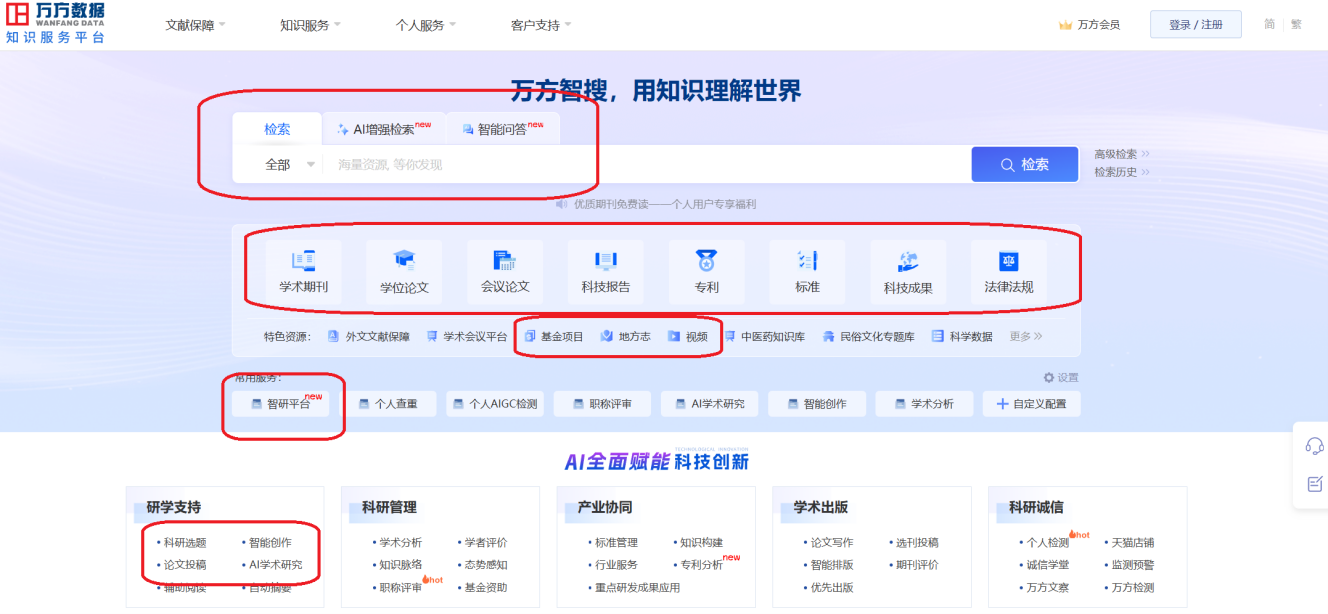Viewport: 1328px width, 614px height.
Task: Open 论文写作 link
Action: 832,543
